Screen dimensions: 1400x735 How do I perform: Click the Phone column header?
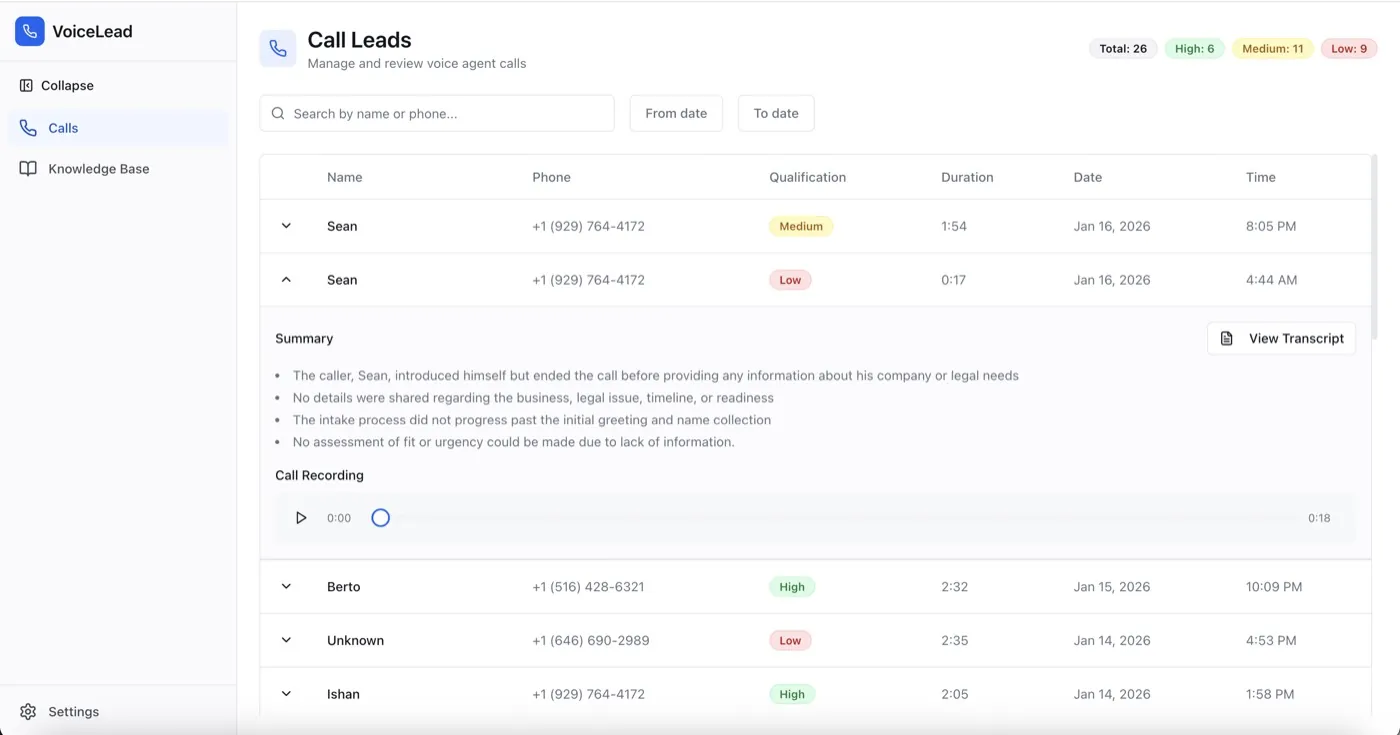(x=551, y=178)
